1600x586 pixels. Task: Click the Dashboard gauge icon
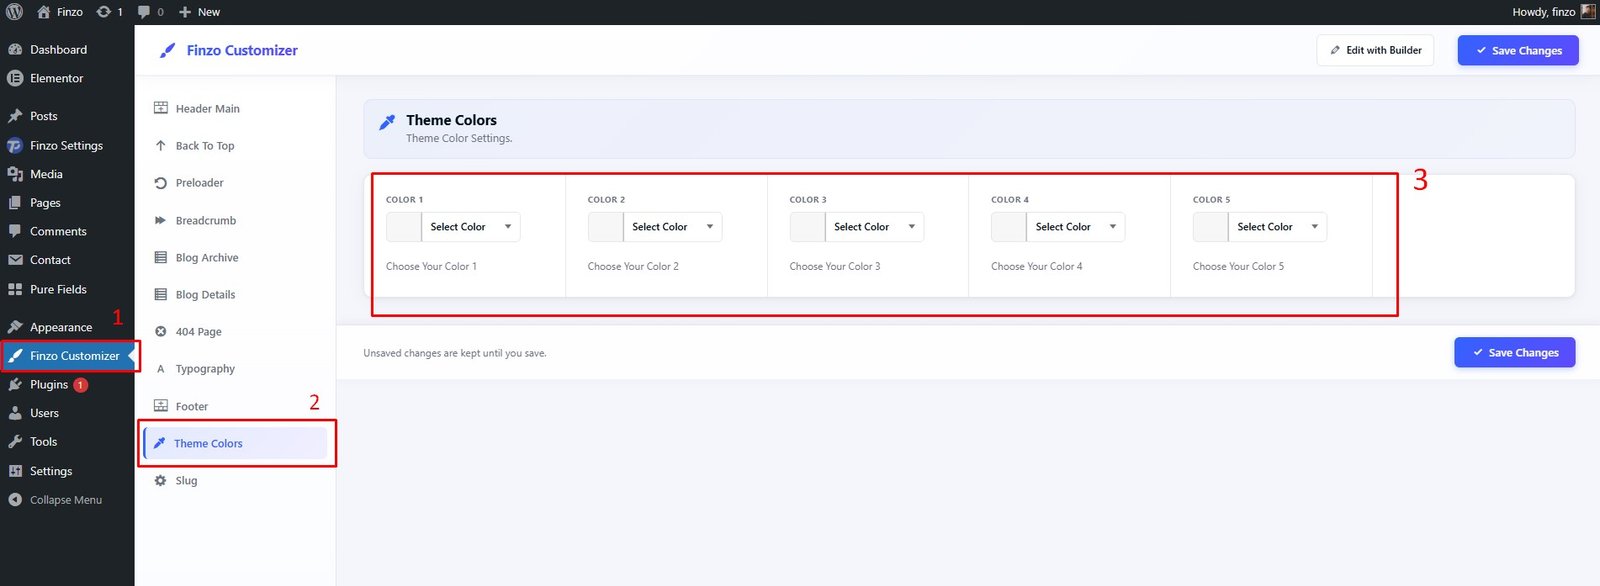click(15, 49)
